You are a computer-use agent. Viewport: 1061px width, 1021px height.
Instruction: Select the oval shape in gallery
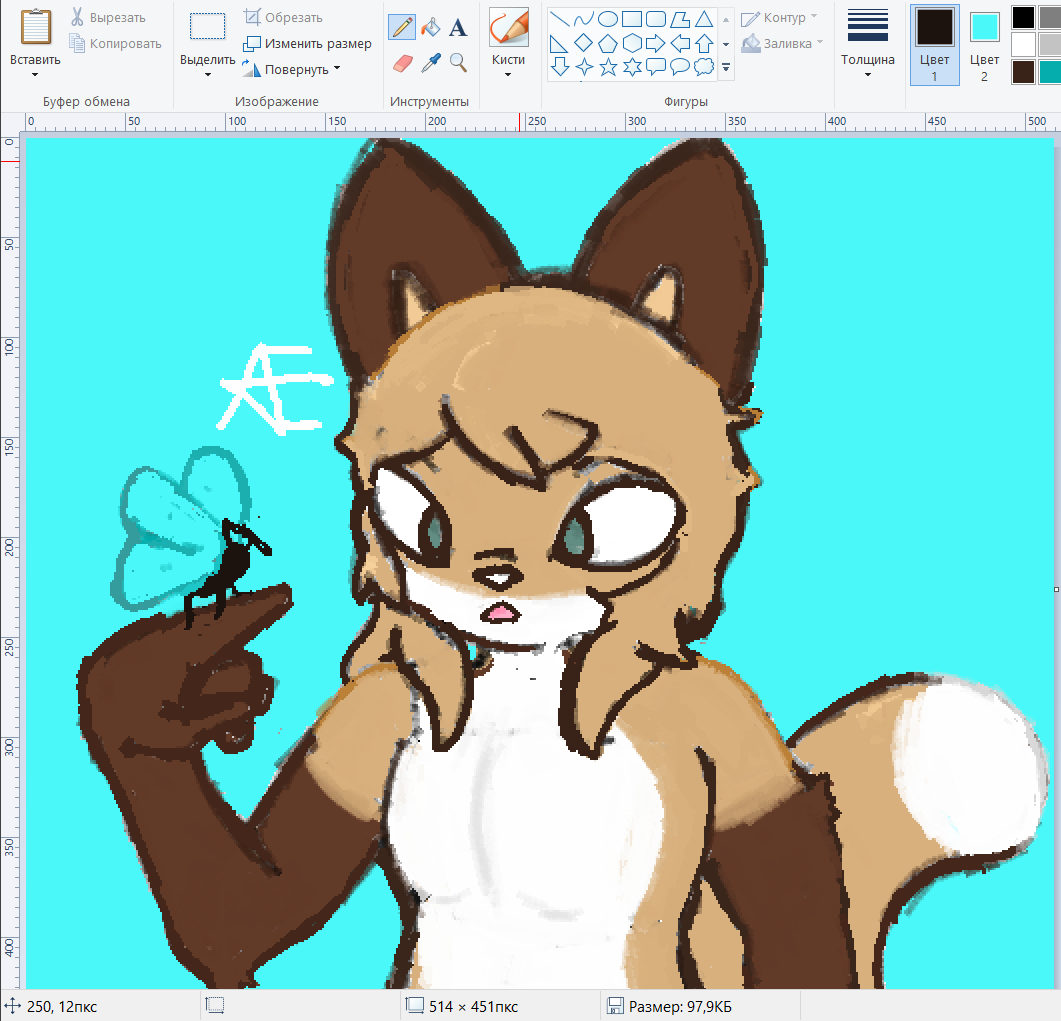608,19
